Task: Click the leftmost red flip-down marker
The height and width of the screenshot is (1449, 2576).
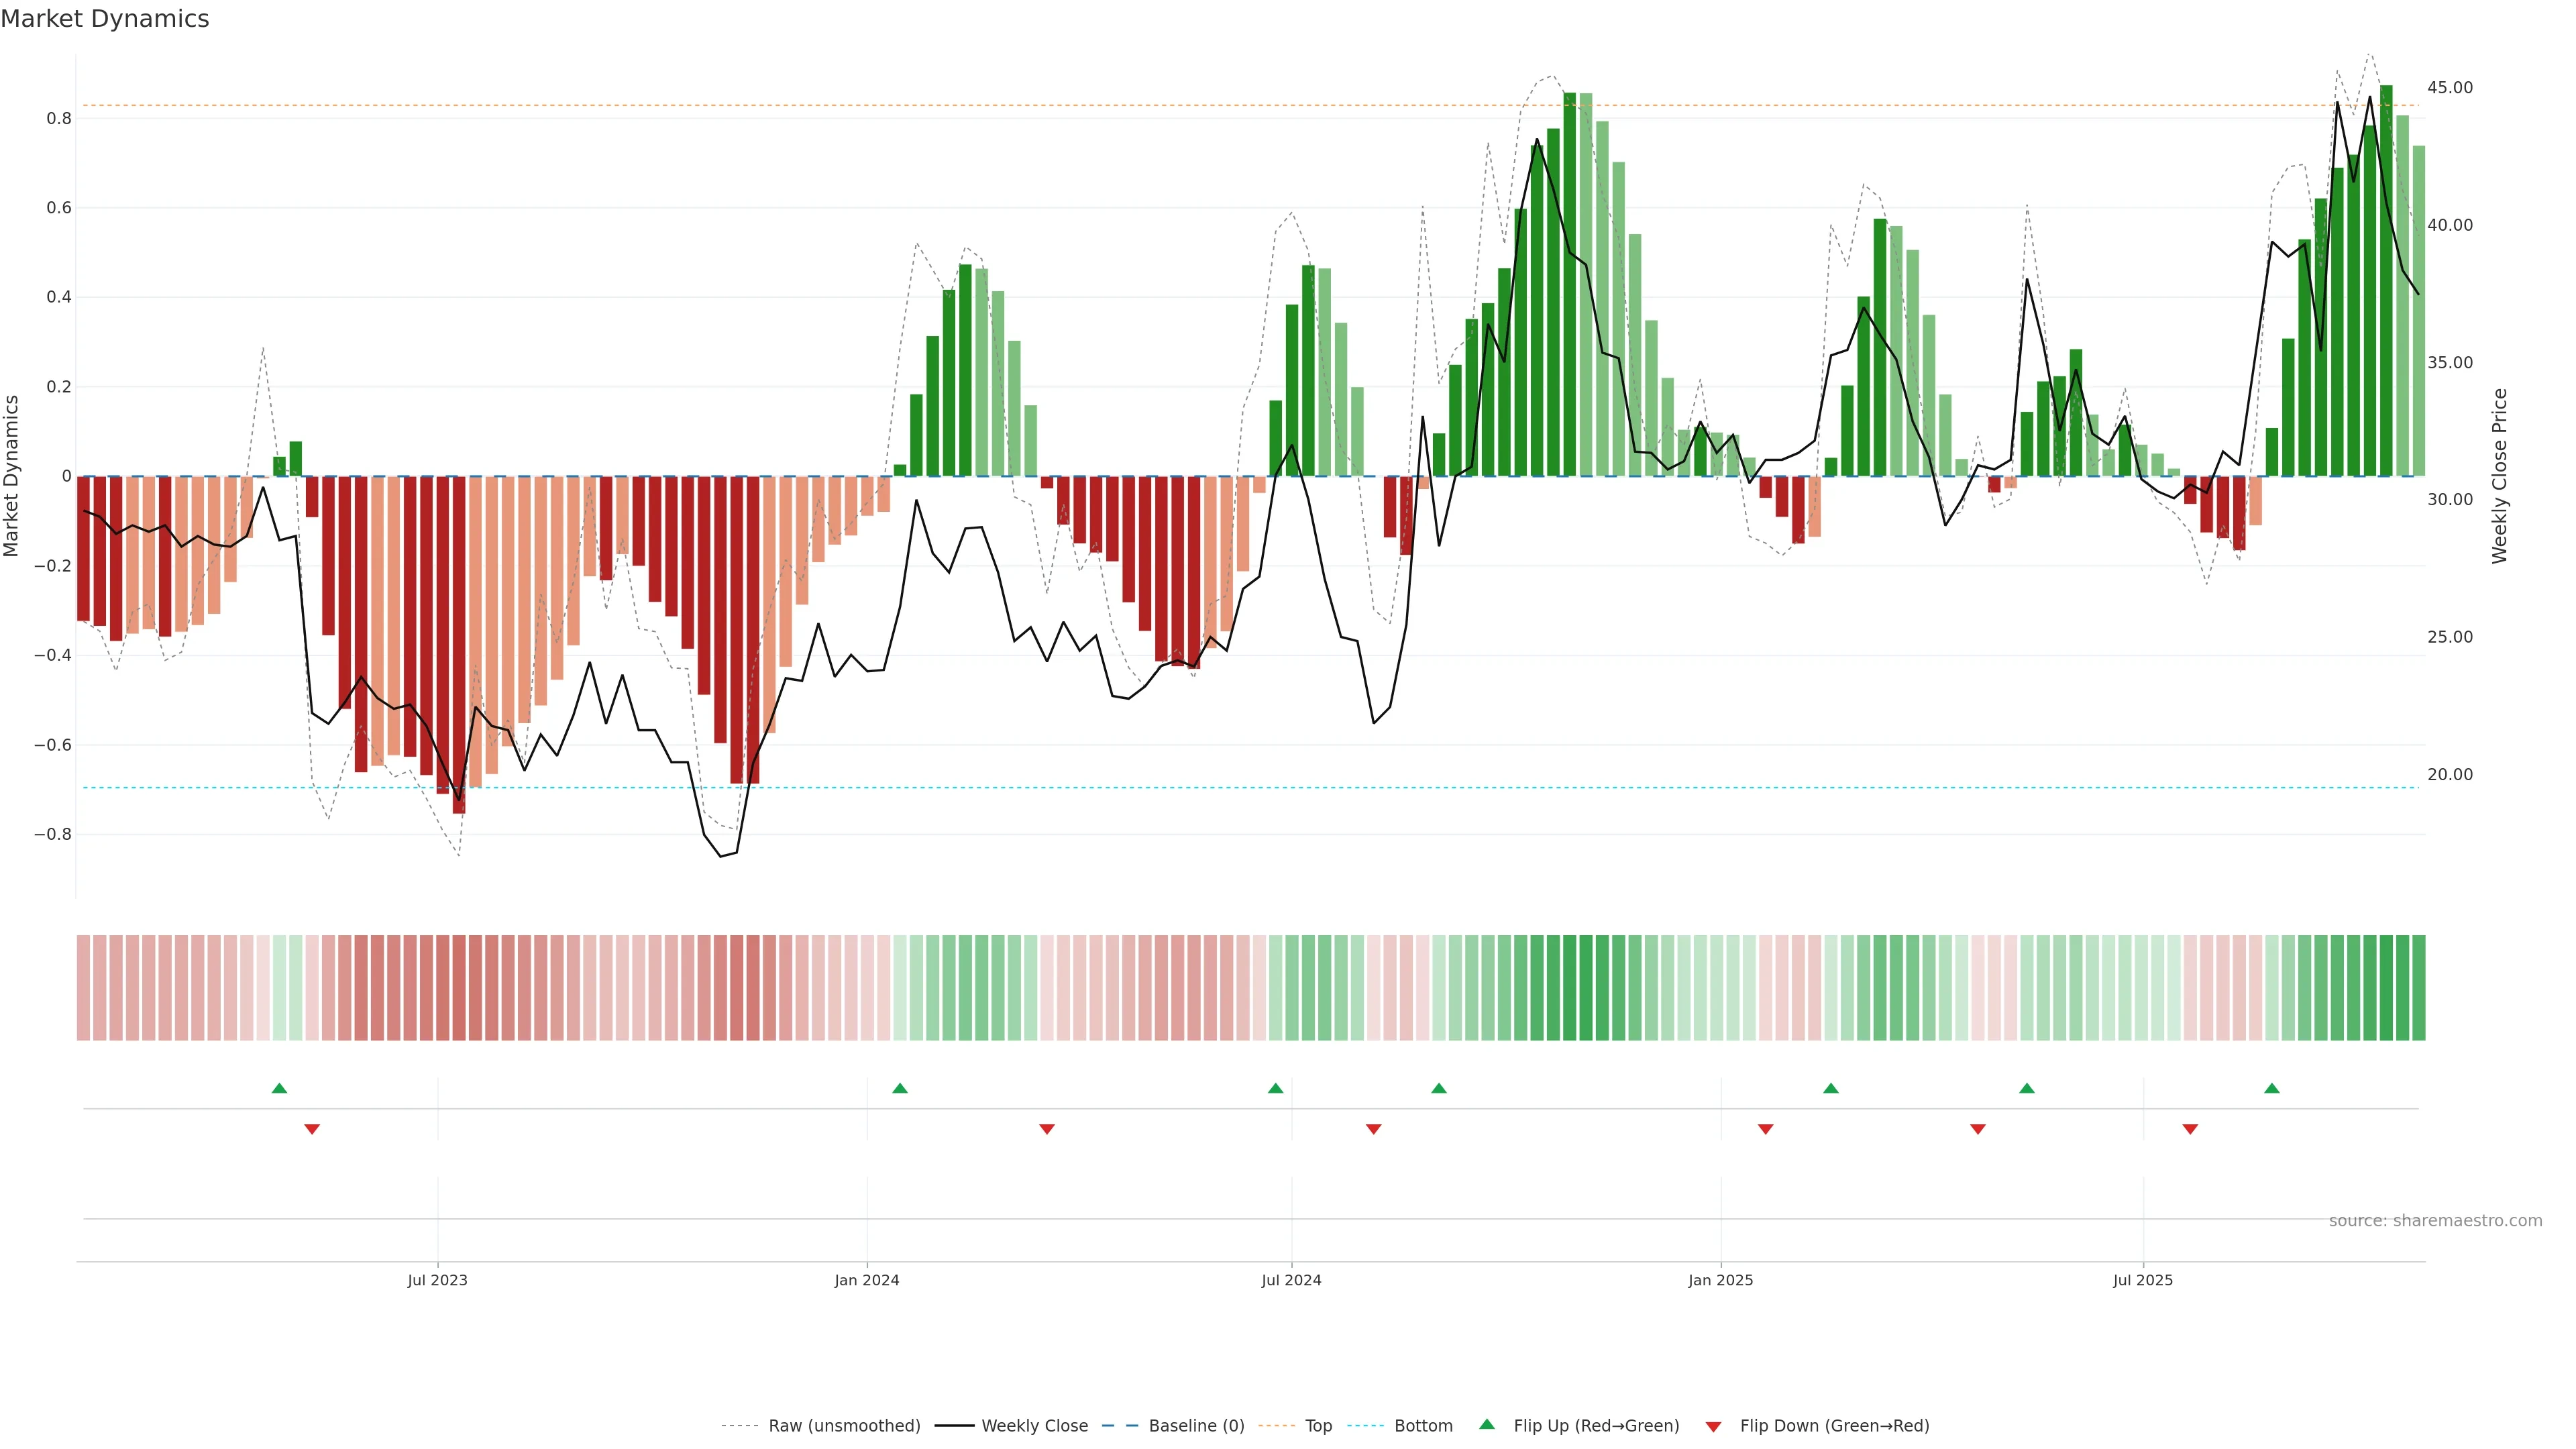Action: tap(312, 1129)
